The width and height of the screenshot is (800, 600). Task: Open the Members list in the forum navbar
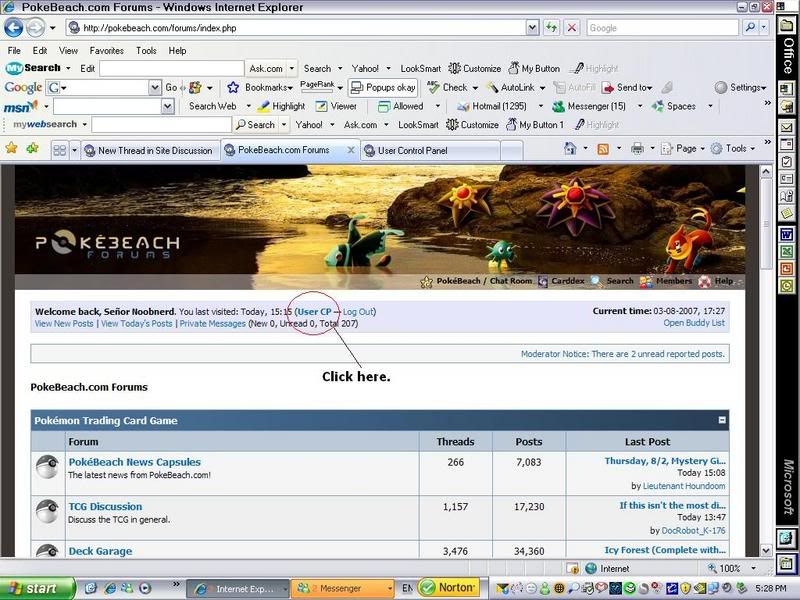pos(666,281)
